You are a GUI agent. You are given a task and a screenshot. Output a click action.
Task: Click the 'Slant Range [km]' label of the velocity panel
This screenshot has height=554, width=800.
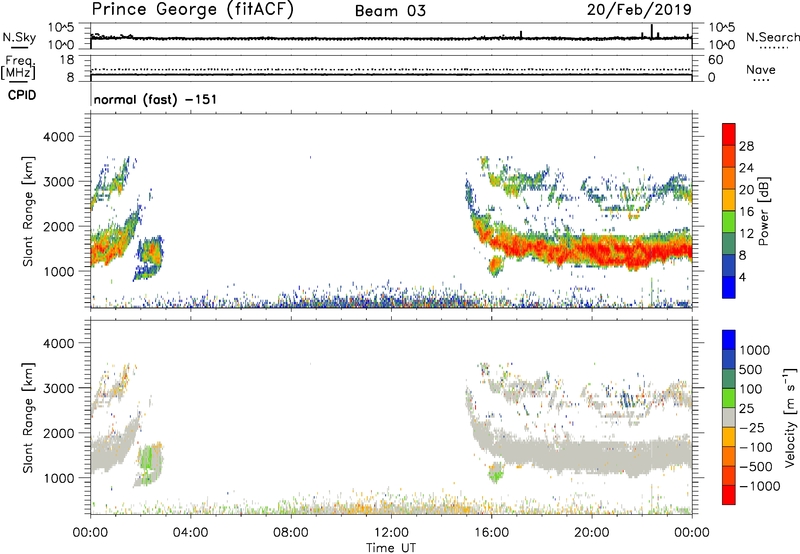28,418
